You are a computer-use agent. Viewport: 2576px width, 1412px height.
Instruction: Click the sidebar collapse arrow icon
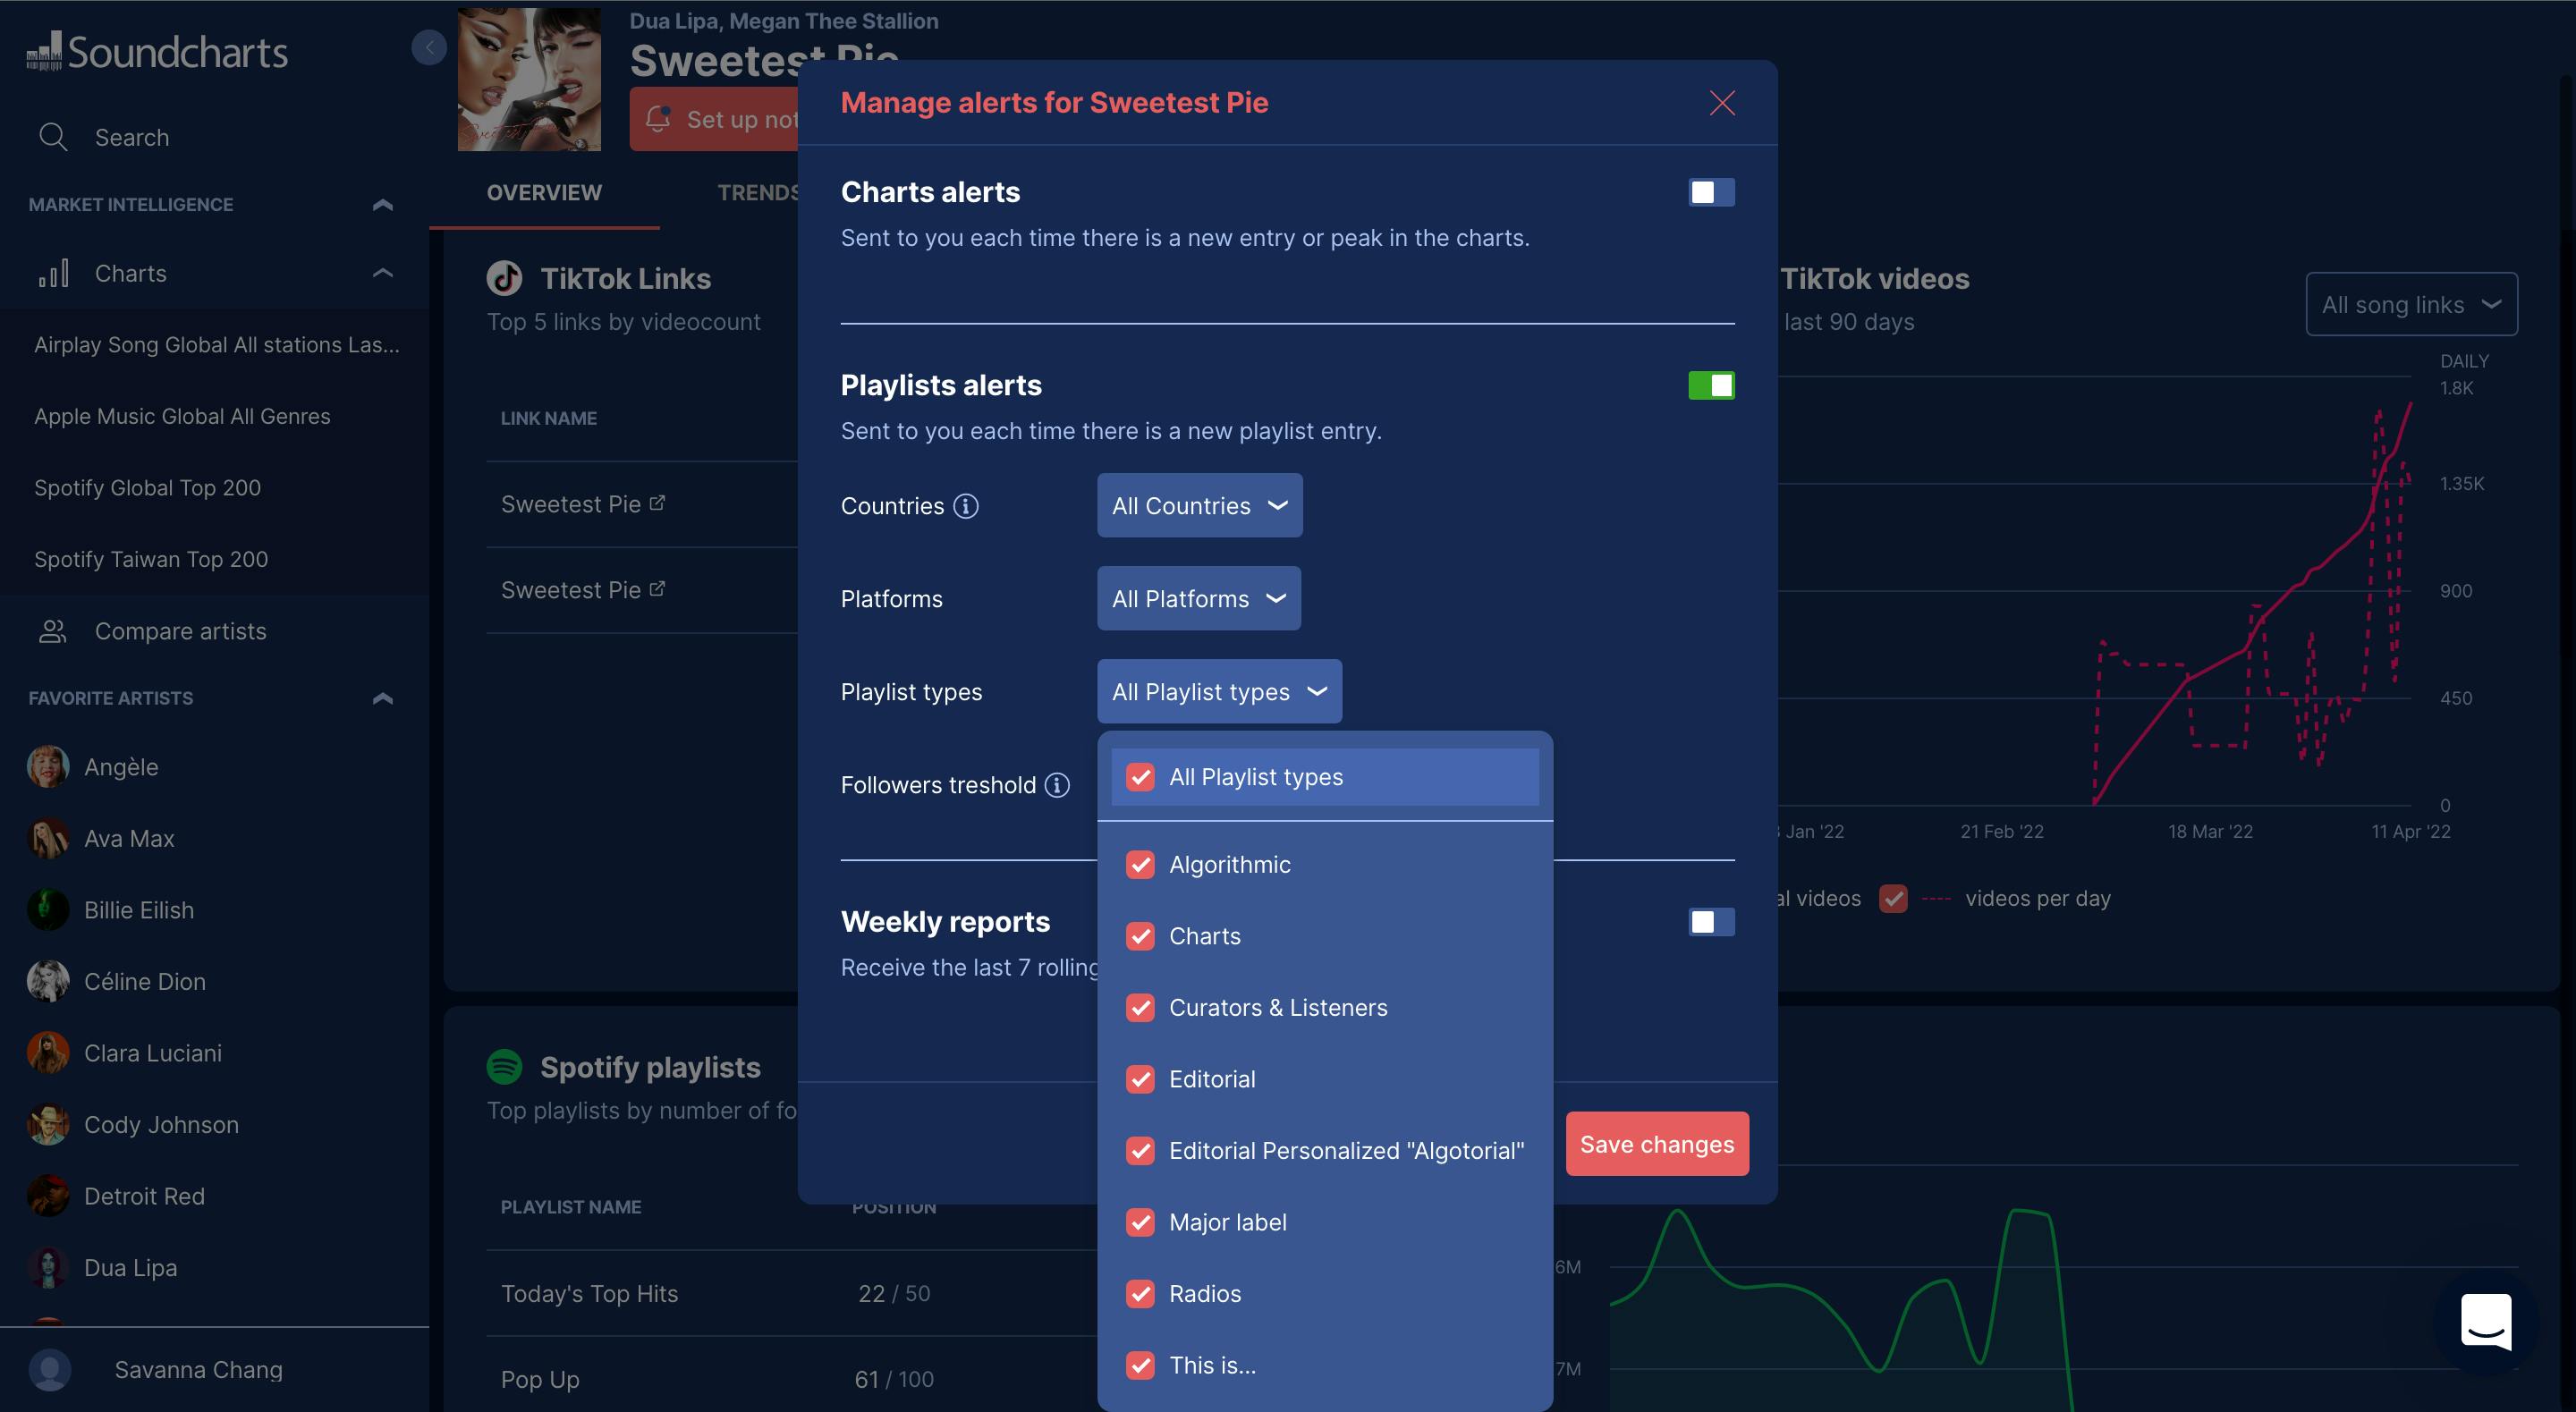click(428, 47)
